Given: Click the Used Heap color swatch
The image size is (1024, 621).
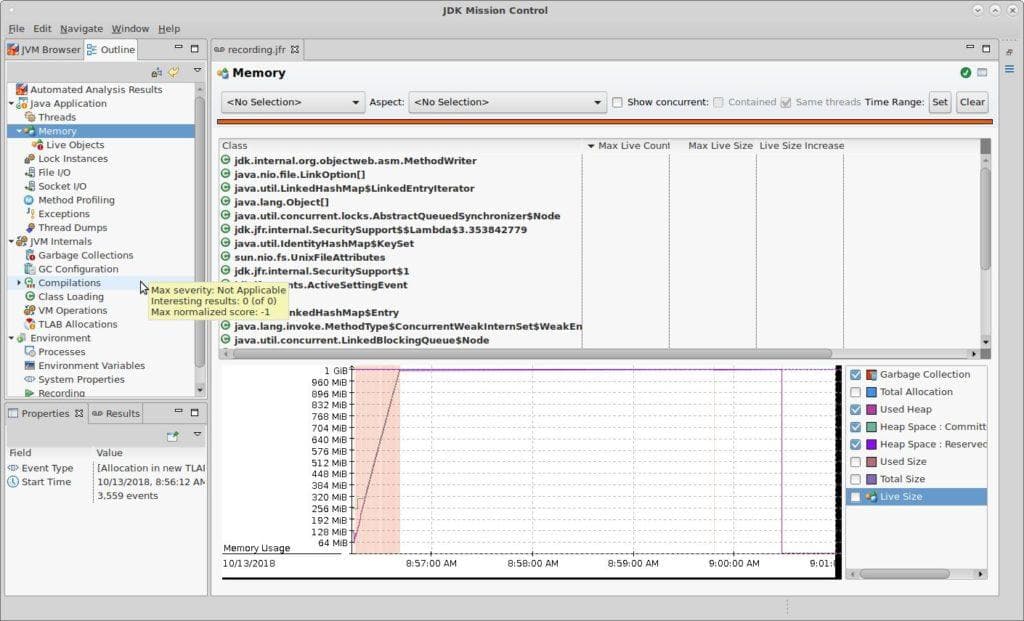Looking at the screenshot, I should point(871,409).
